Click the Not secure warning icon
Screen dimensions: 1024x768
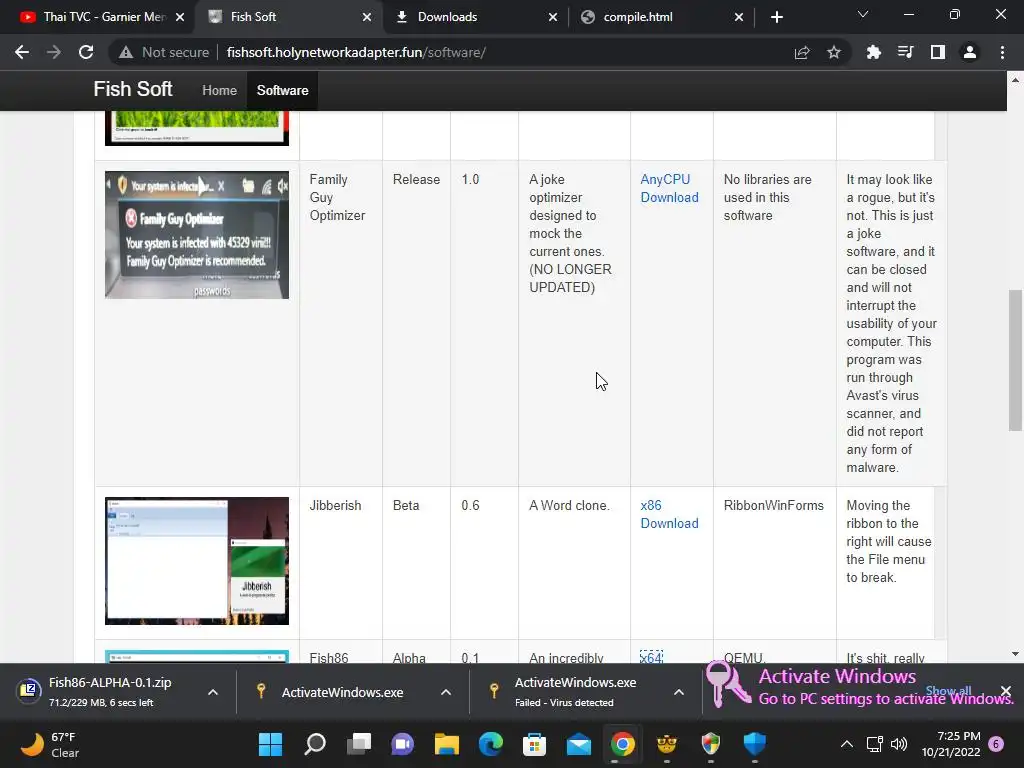pos(126,52)
